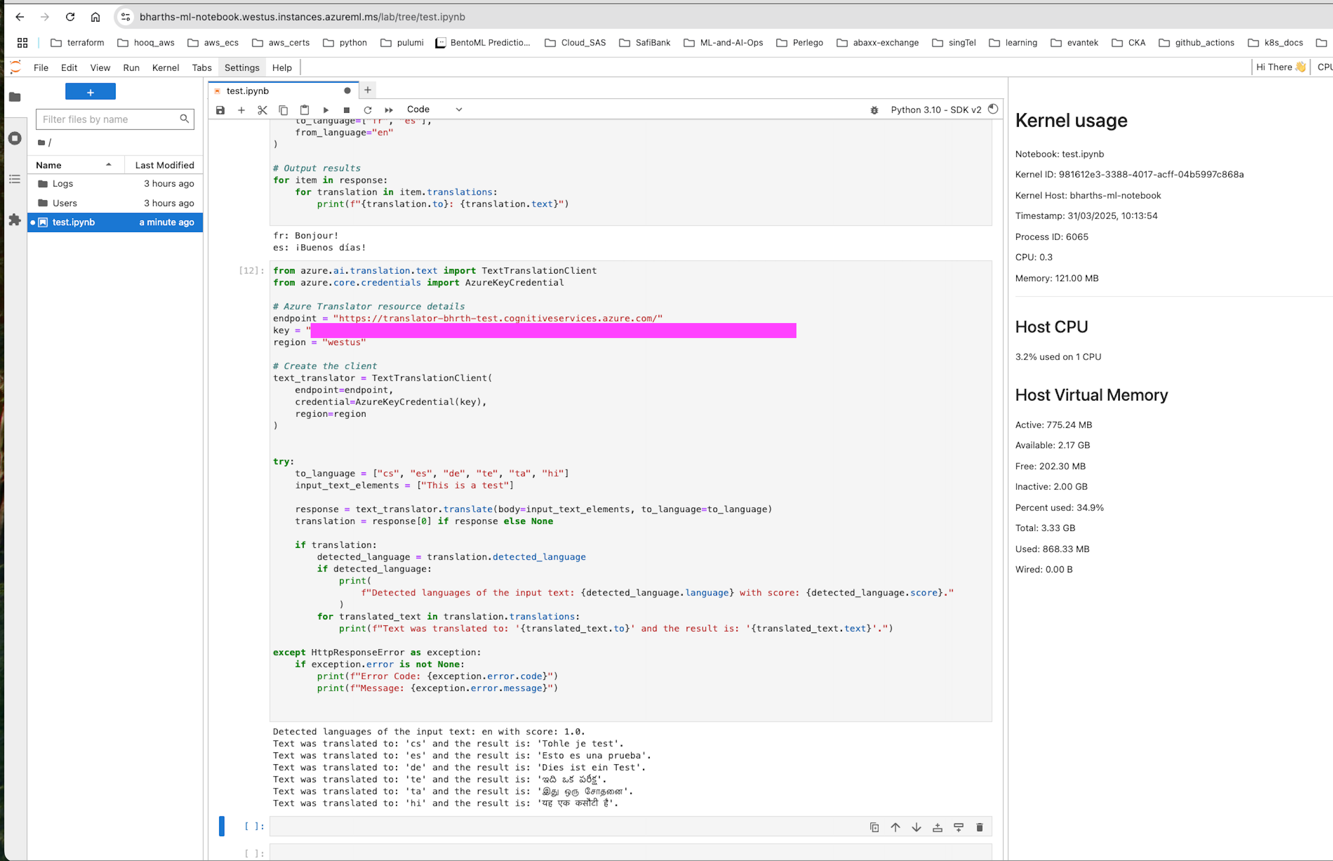Open the Edit menu

tap(69, 68)
